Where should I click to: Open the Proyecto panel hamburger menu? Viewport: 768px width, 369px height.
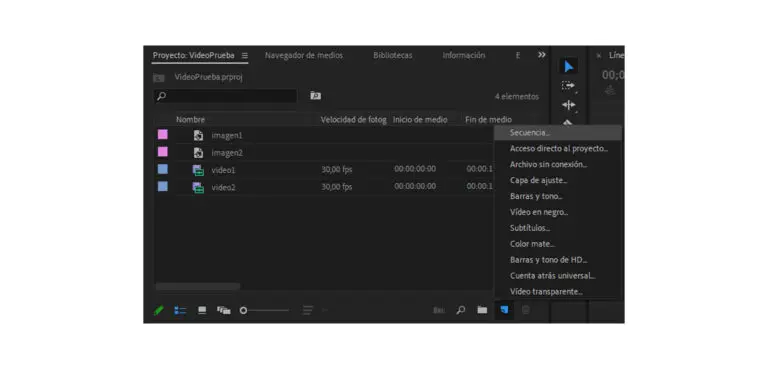click(244, 55)
